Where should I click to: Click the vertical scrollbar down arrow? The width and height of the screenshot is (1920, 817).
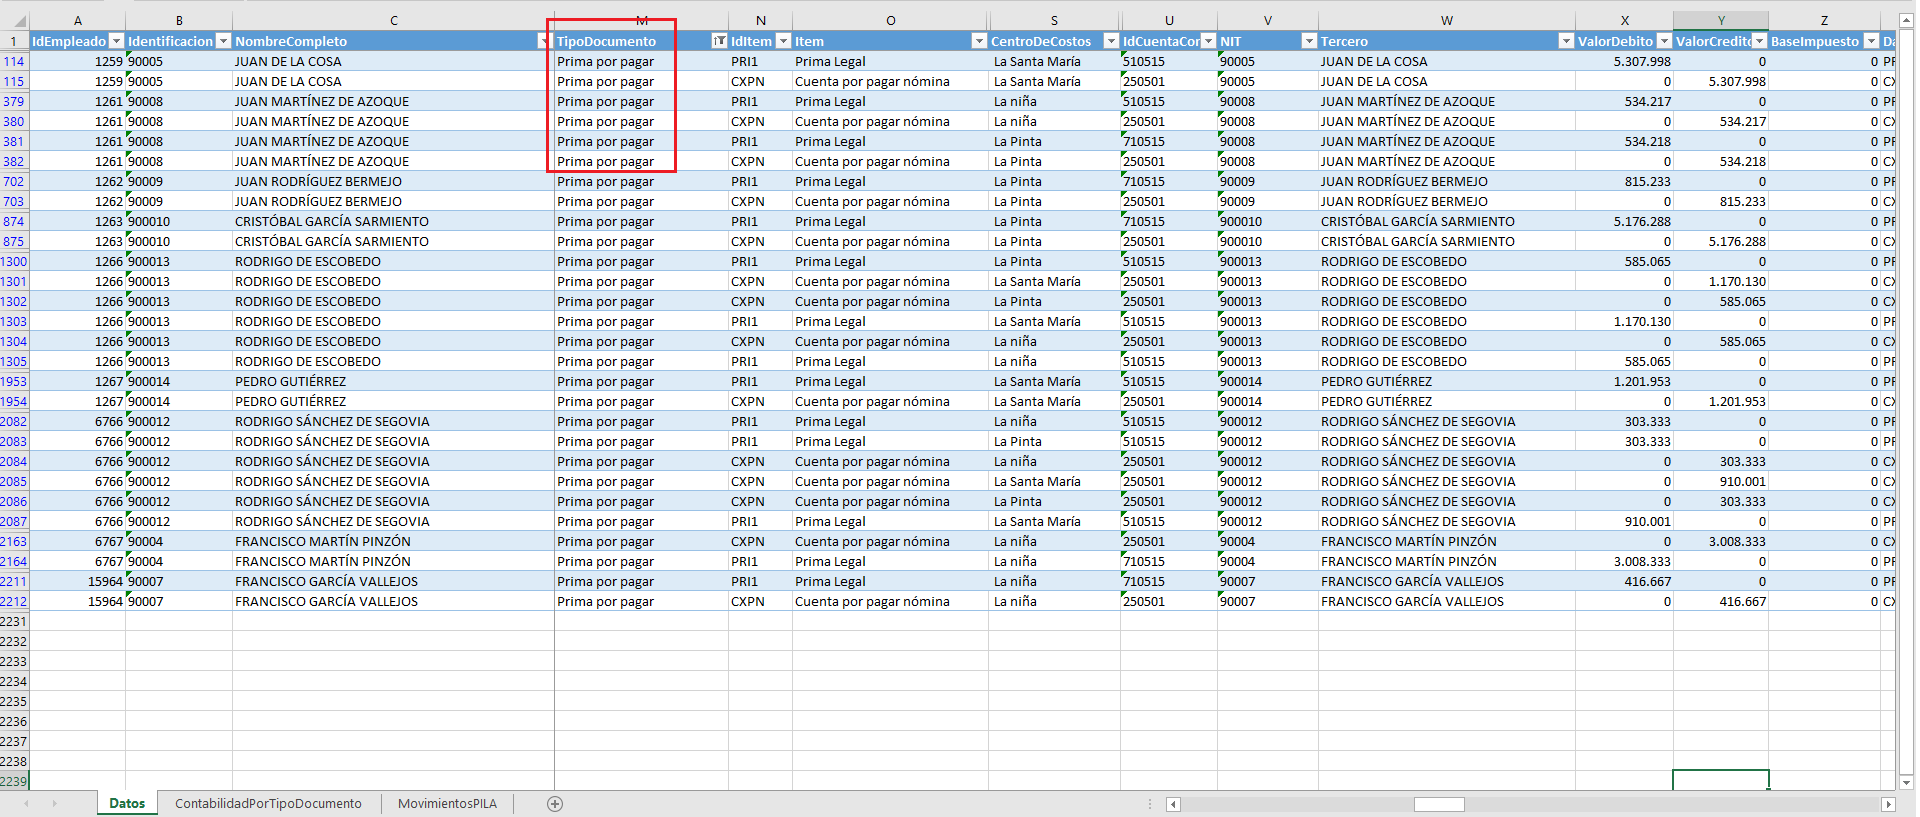point(1906,783)
